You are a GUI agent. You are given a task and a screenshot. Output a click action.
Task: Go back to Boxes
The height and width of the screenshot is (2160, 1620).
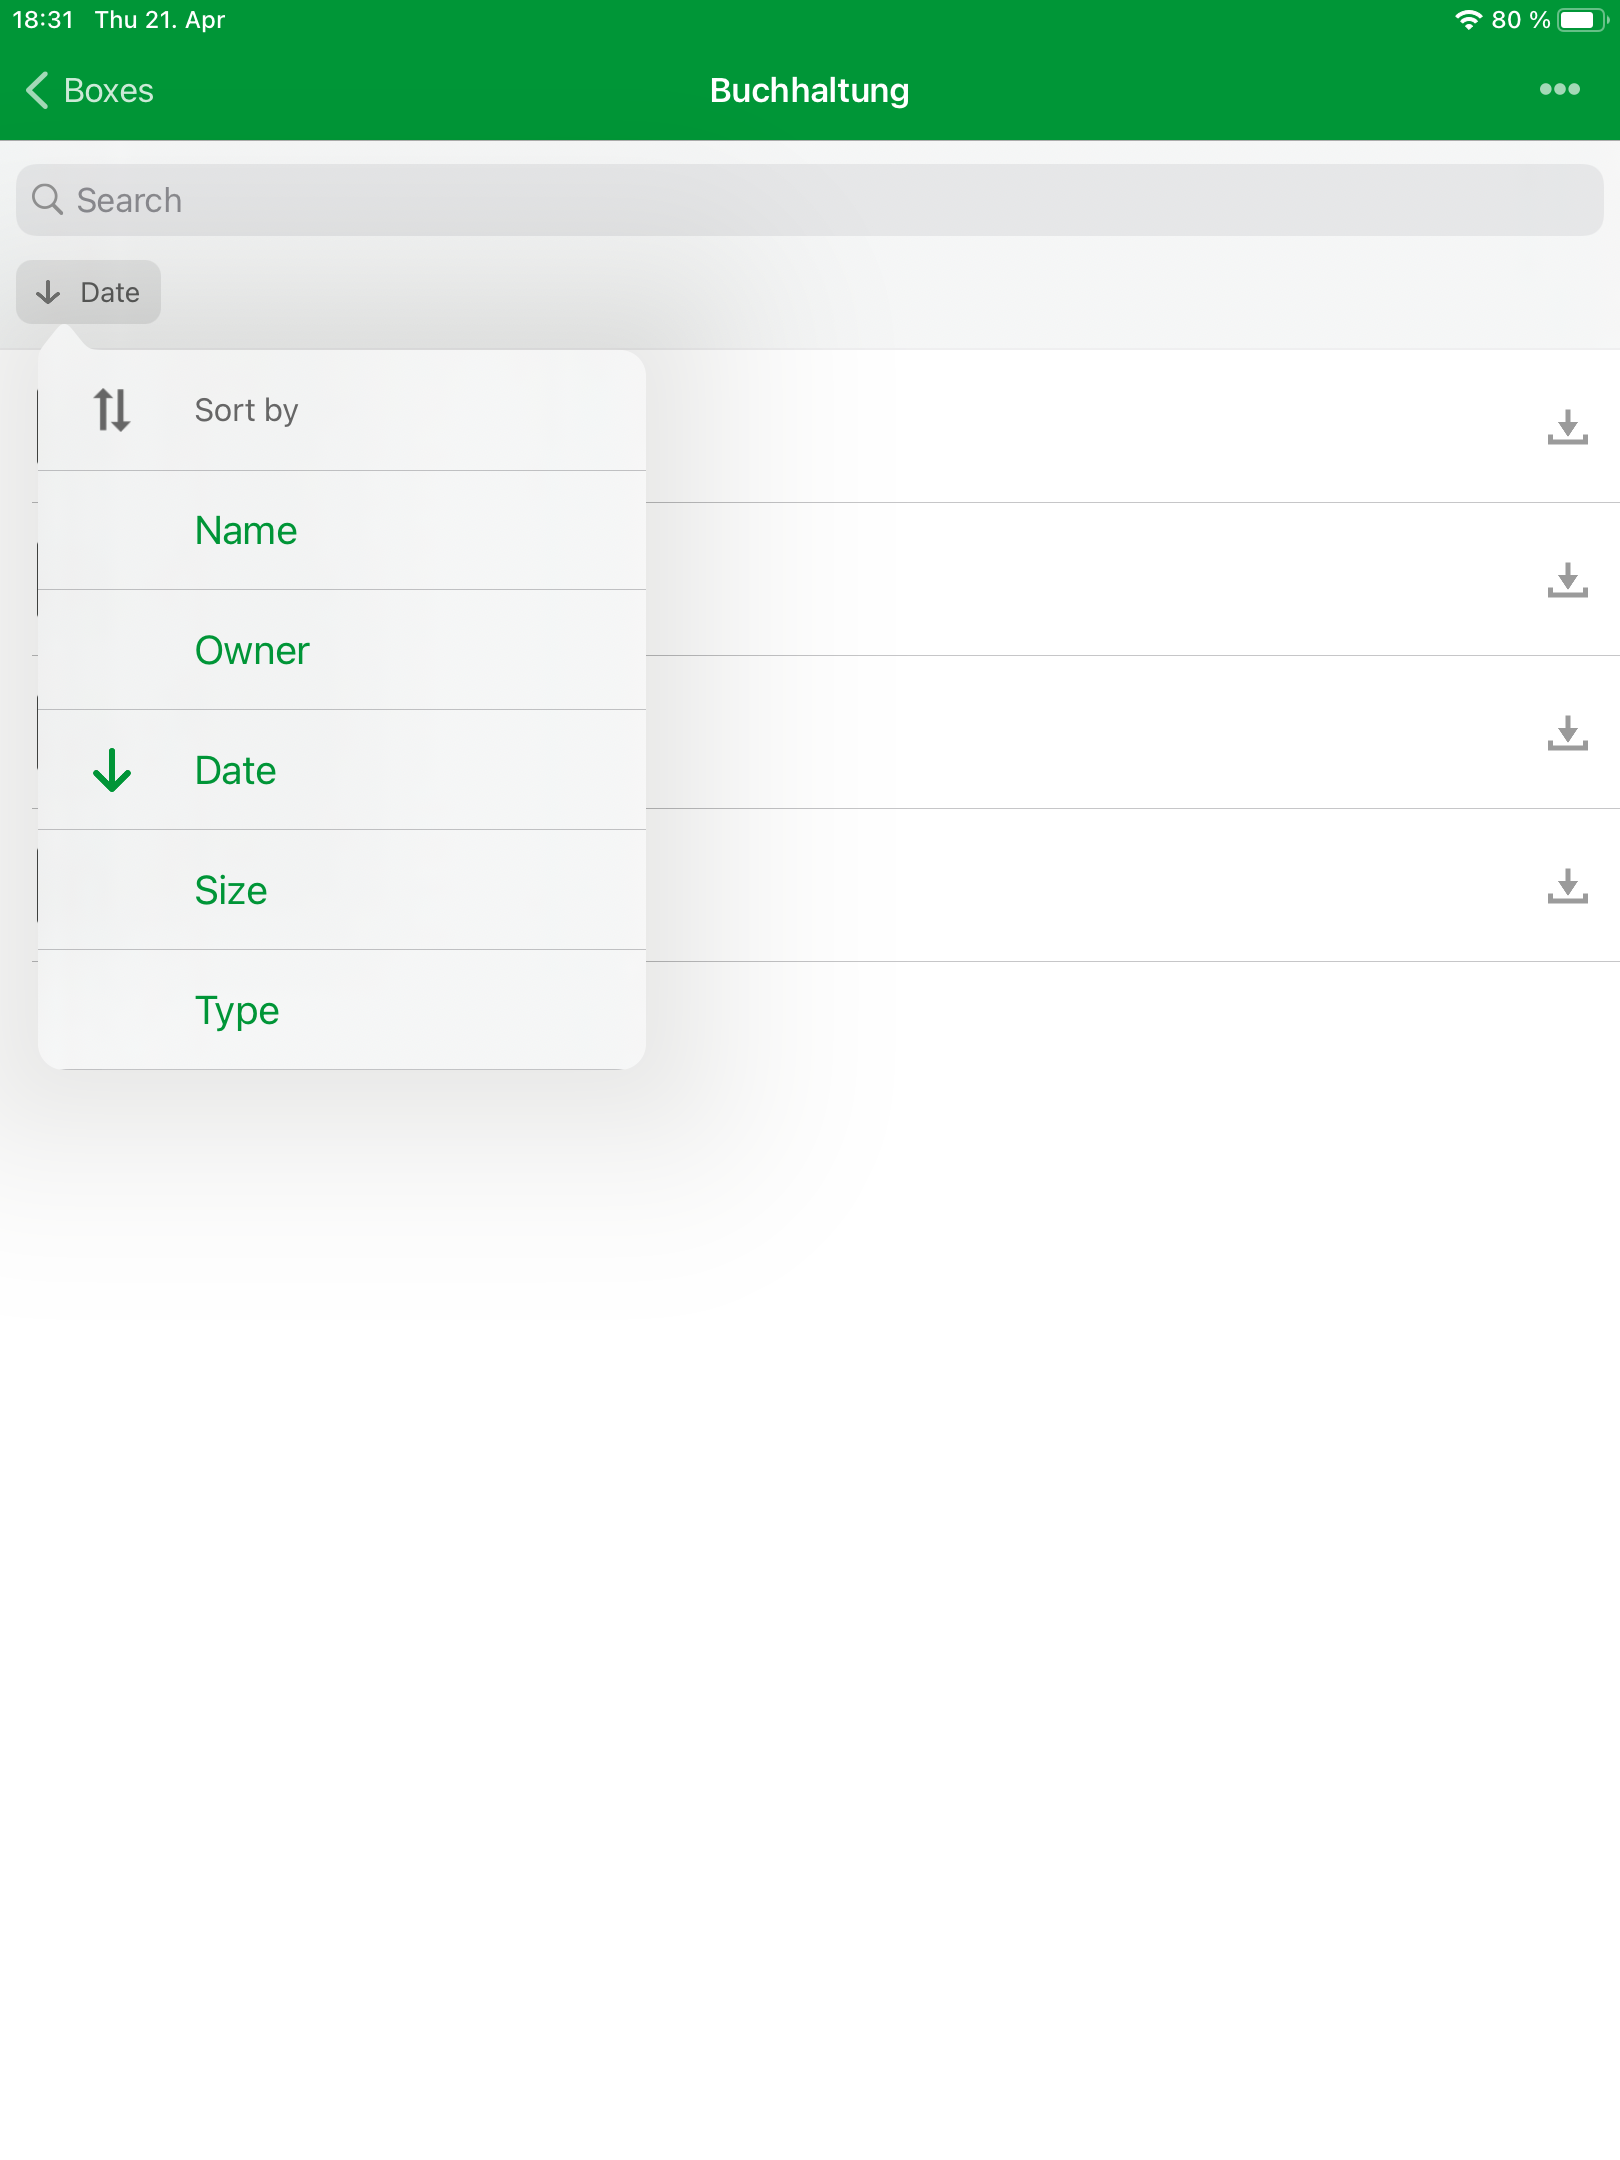pyautogui.click(x=90, y=90)
